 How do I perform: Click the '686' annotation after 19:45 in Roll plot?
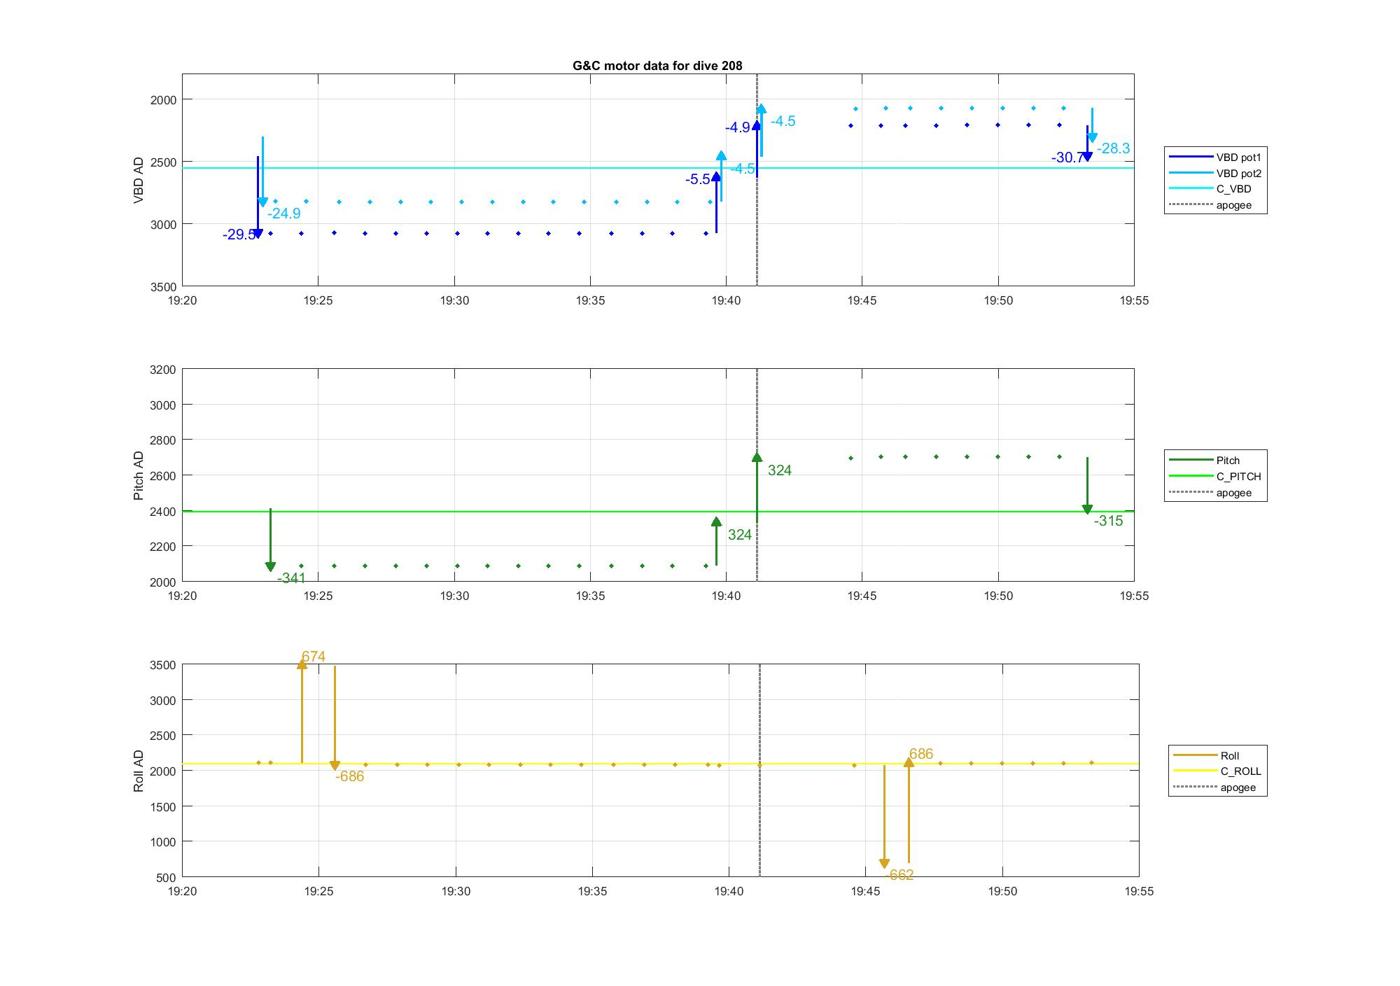(921, 754)
